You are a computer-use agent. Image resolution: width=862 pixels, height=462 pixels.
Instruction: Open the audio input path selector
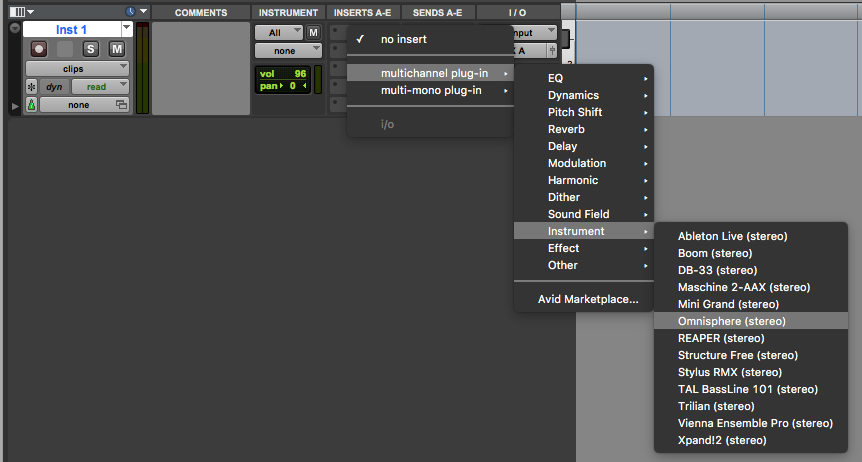tap(534, 32)
